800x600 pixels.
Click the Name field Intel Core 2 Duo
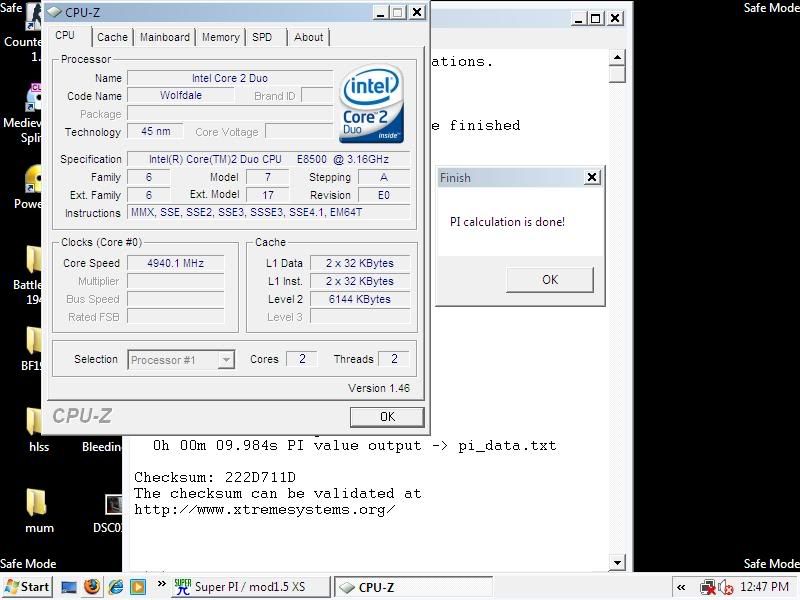click(x=230, y=78)
